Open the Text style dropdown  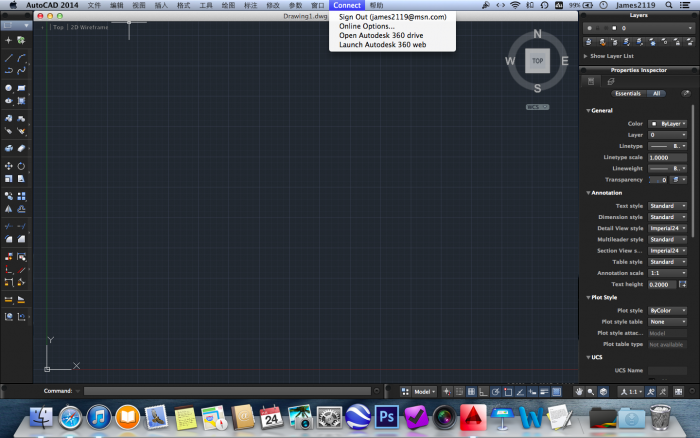pyautogui.click(x=667, y=206)
